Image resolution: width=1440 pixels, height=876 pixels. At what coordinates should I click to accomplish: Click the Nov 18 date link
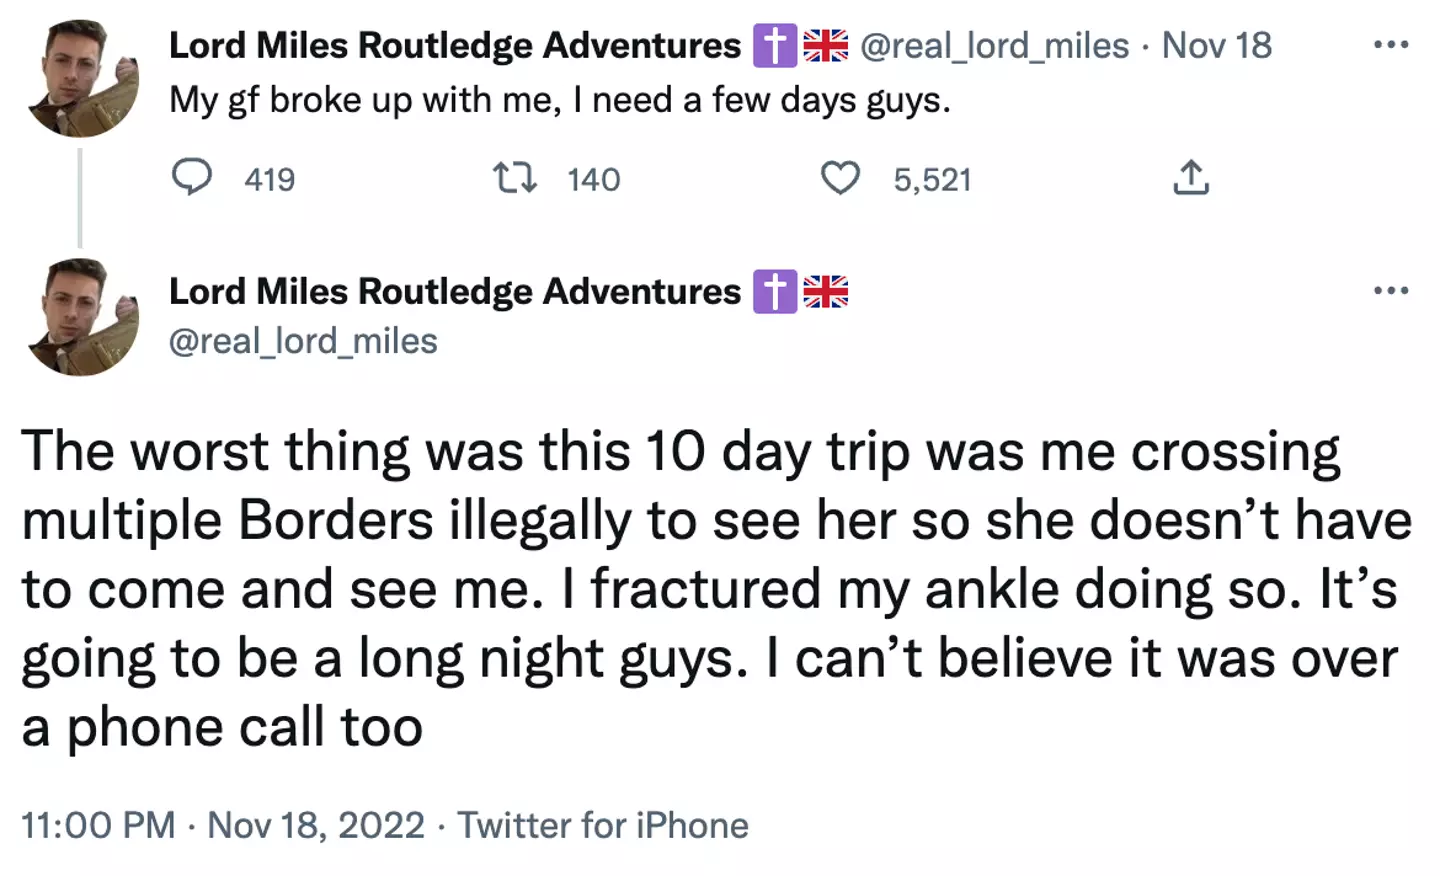(x=1216, y=46)
